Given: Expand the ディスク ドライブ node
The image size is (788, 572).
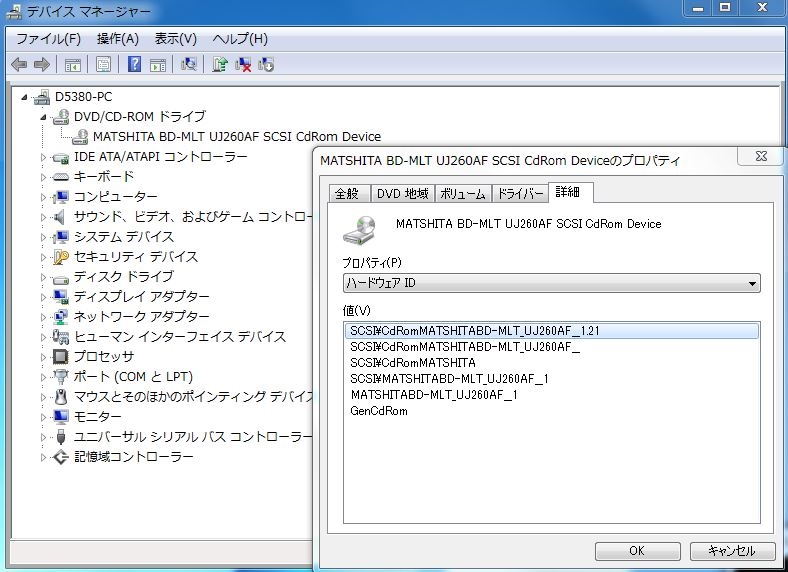Looking at the screenshot, I should [x=43, y=277].
